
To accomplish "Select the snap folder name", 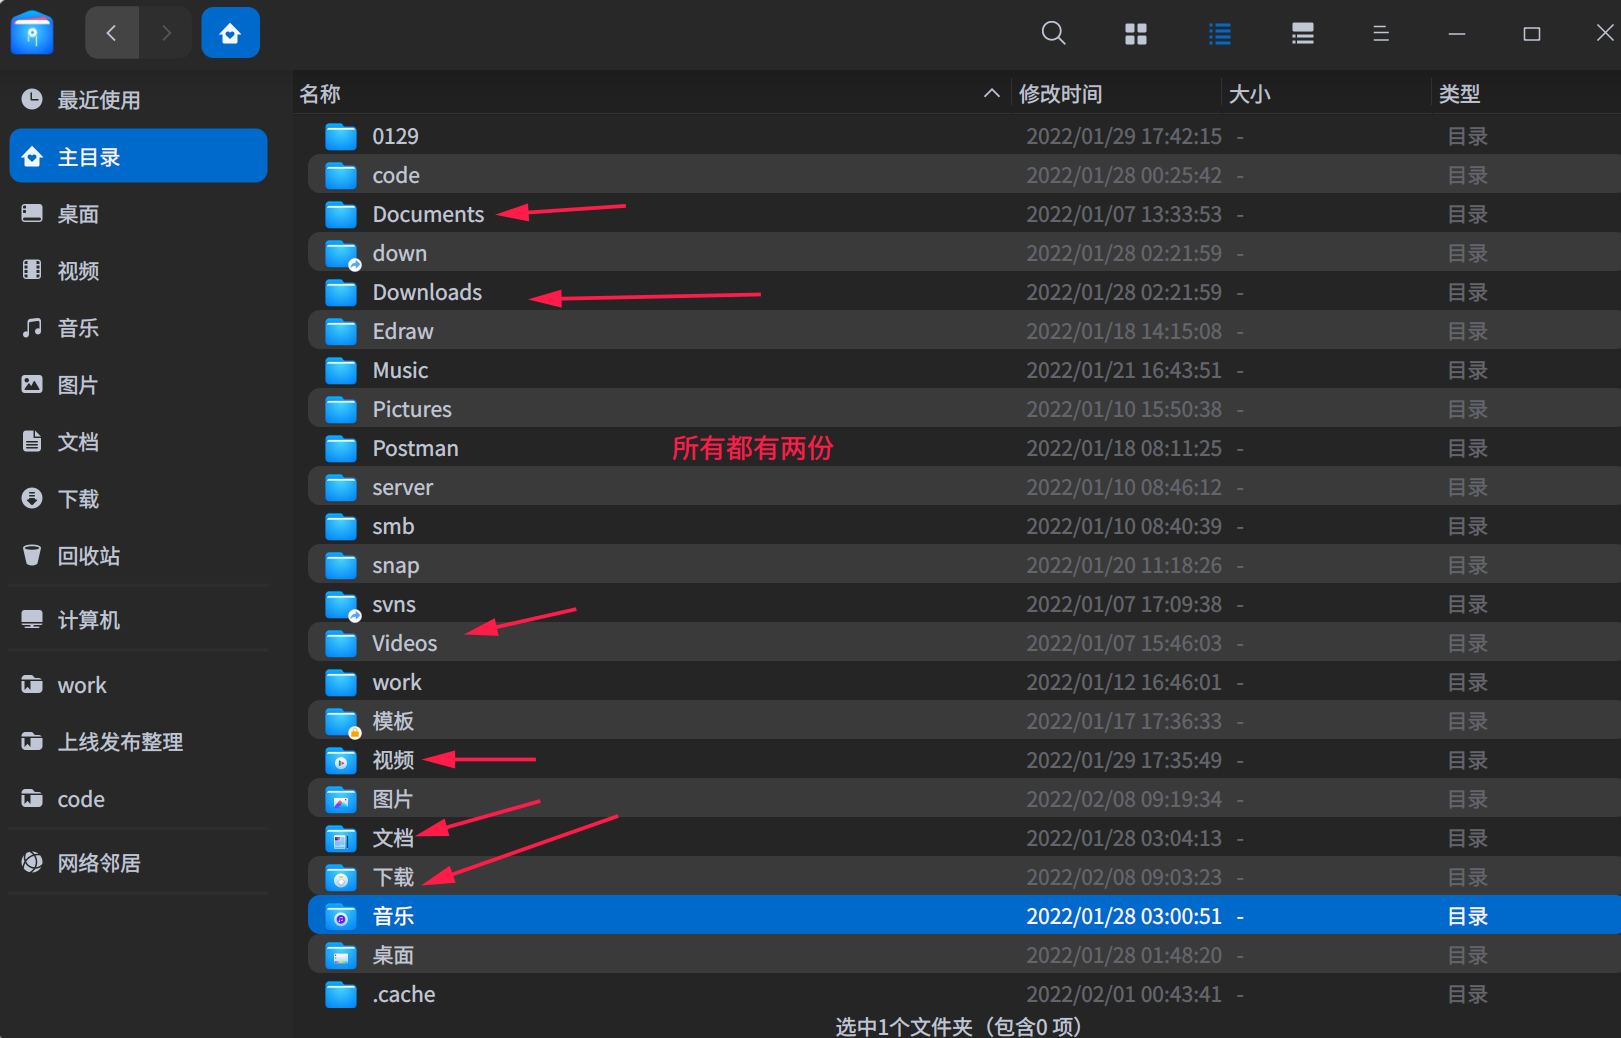I will coord(396,566).
